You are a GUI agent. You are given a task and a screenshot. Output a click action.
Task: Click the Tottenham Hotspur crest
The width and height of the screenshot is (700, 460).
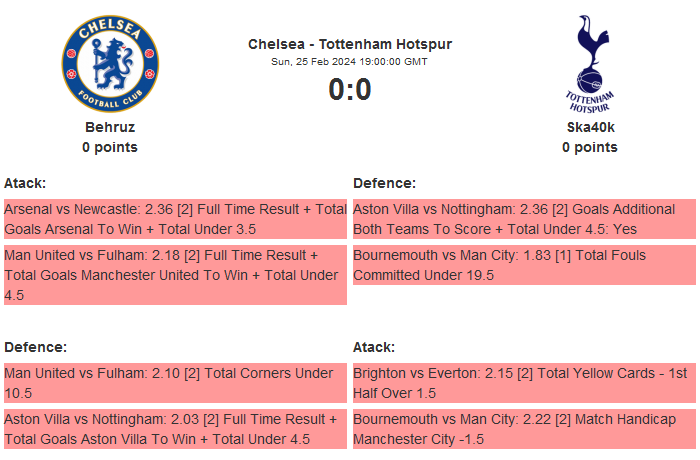click(590, 65)
